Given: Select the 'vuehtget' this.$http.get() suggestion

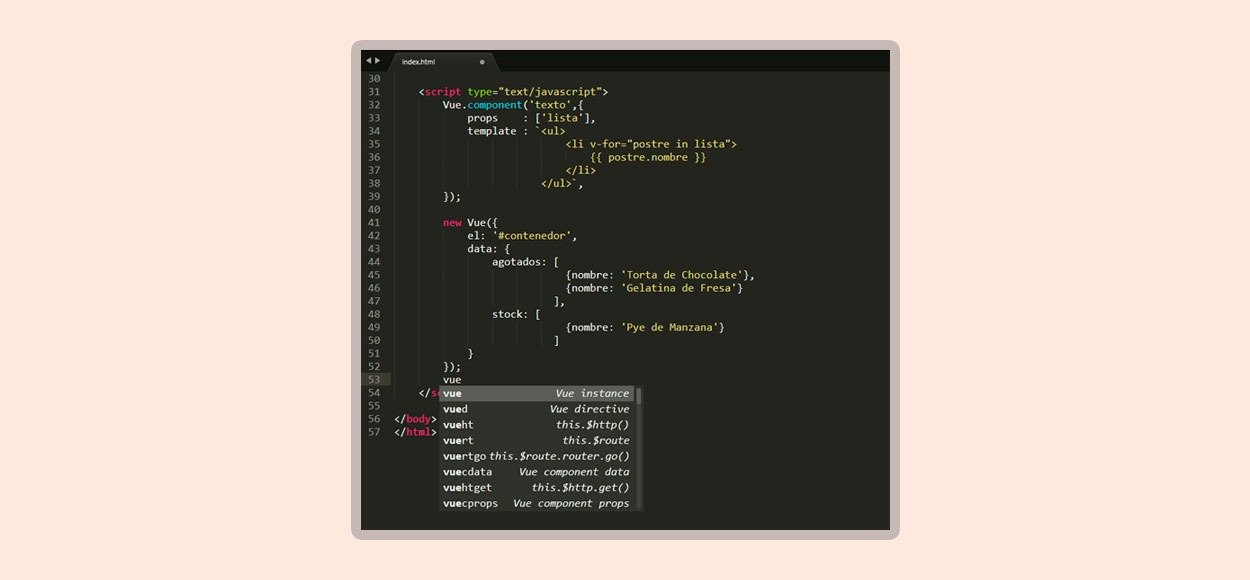Looking at the screenshot, I should 537,488.
